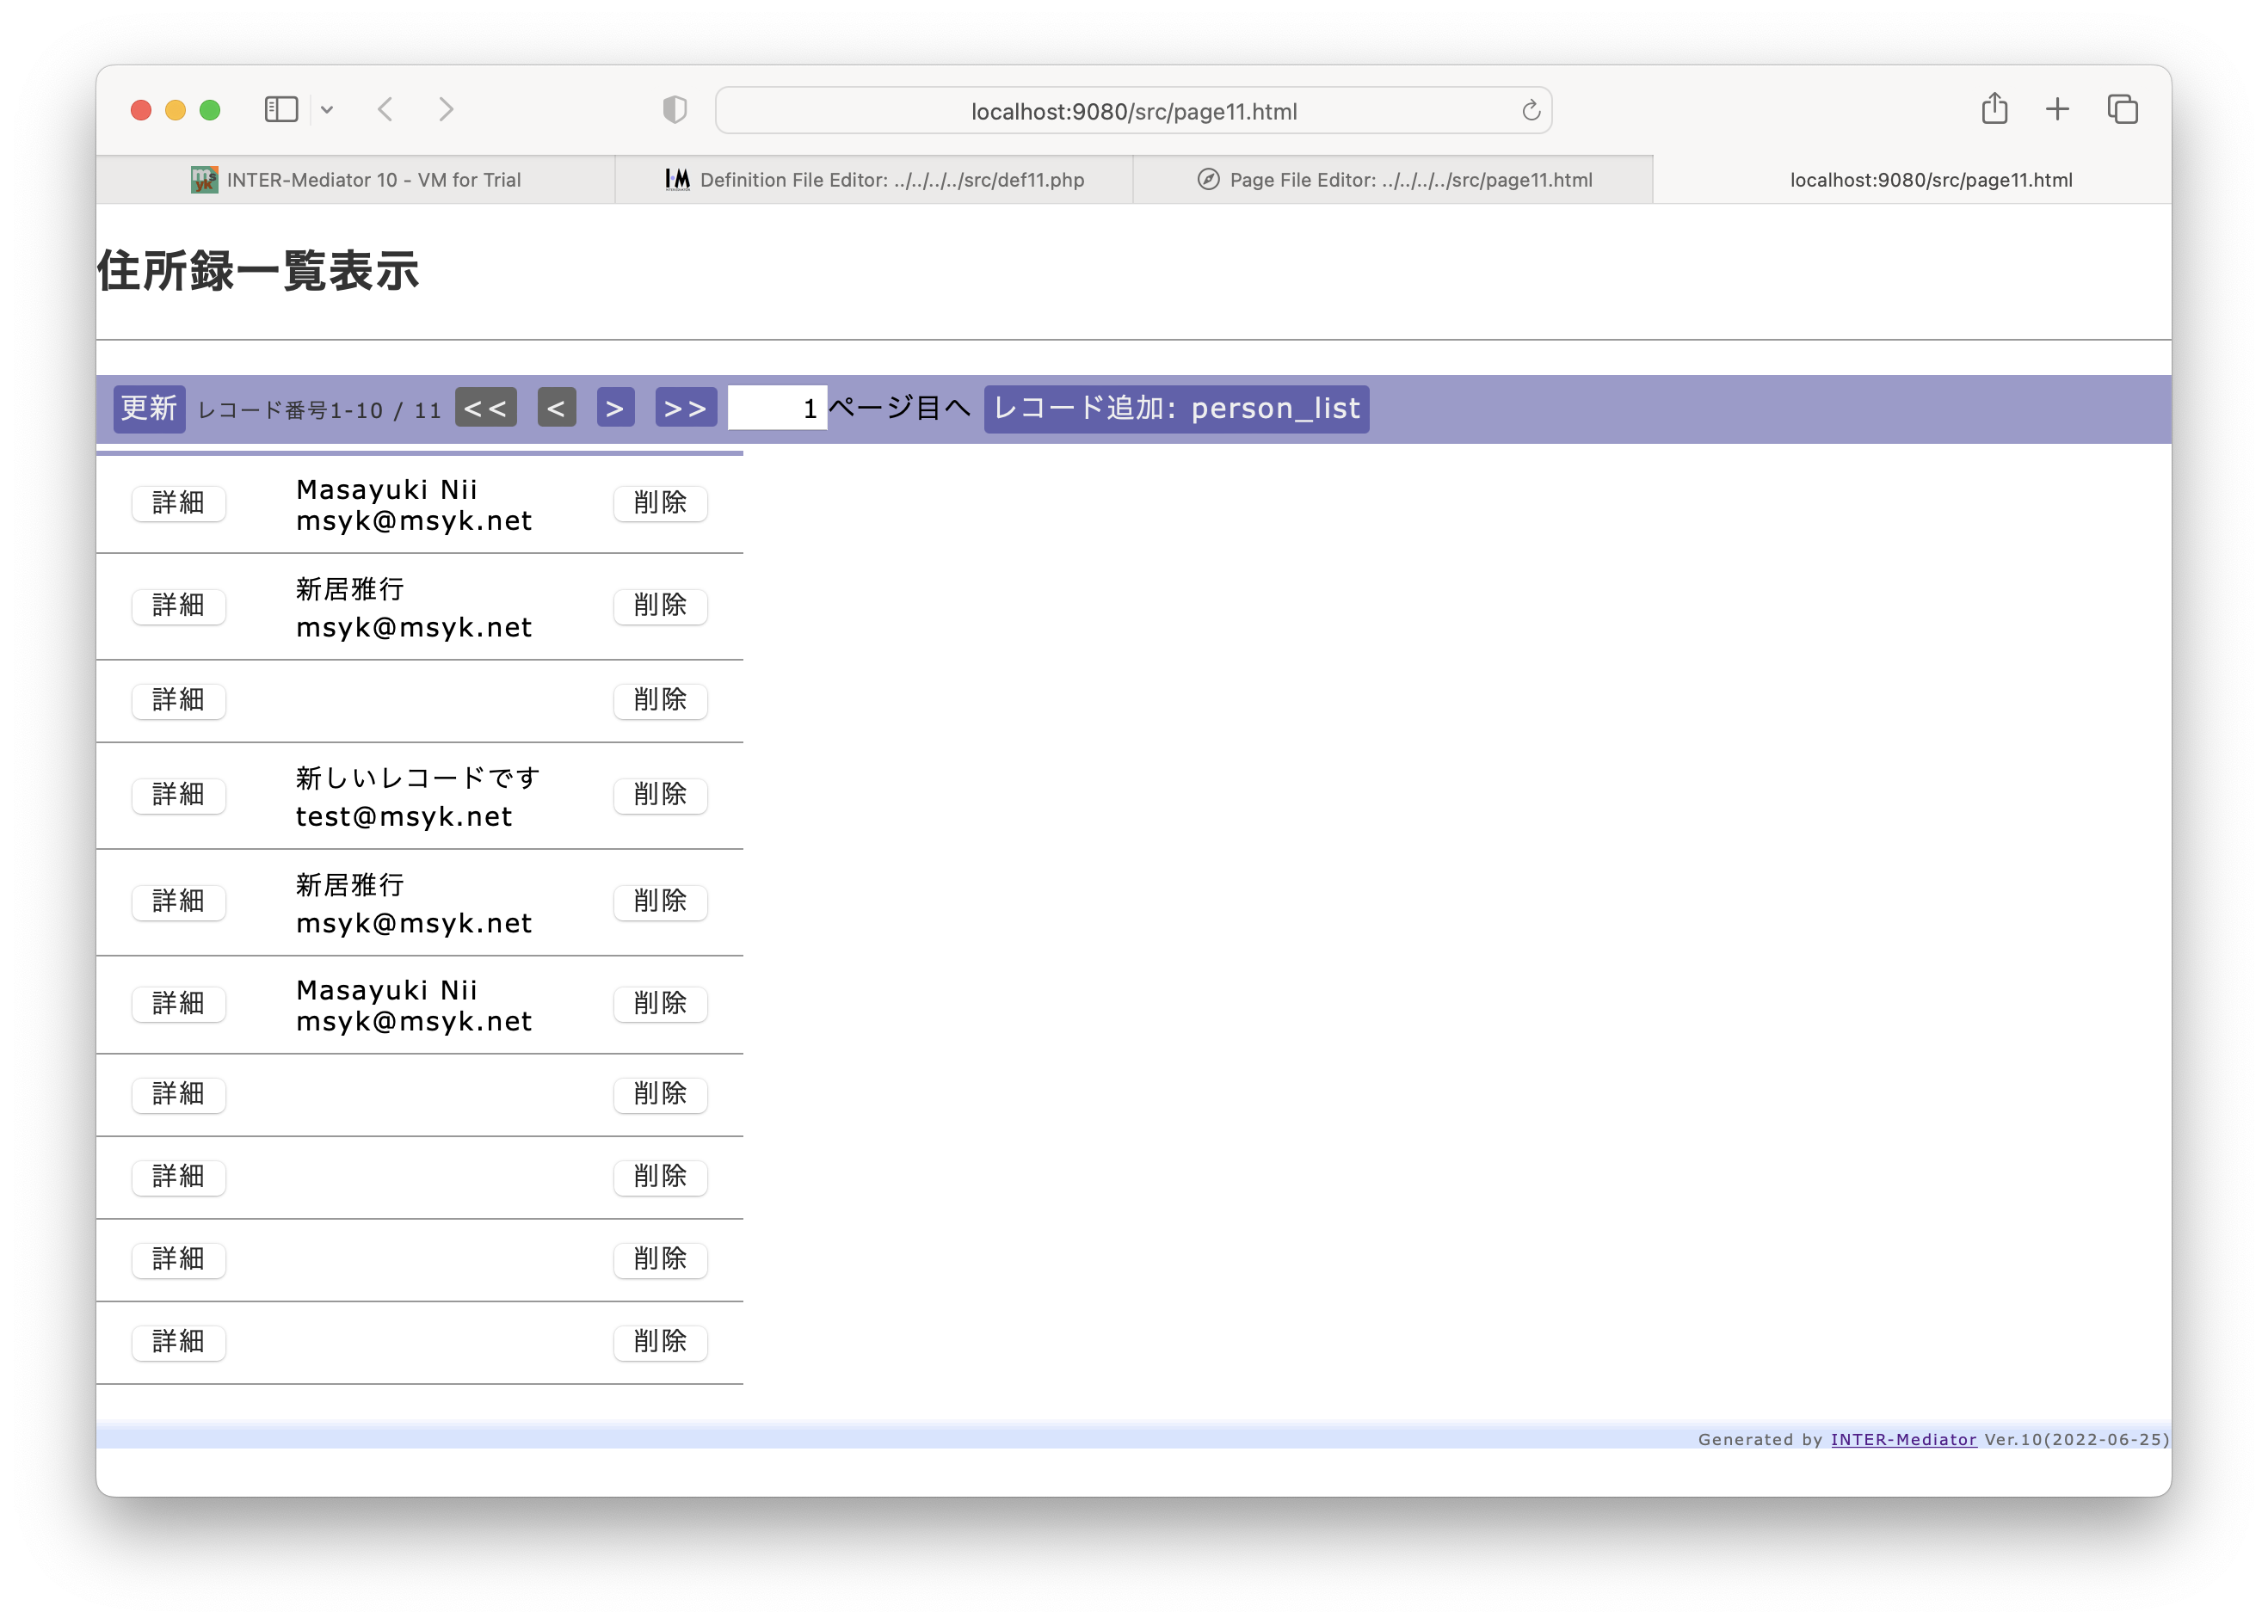Click the page number input field

(x=777, y=408)
